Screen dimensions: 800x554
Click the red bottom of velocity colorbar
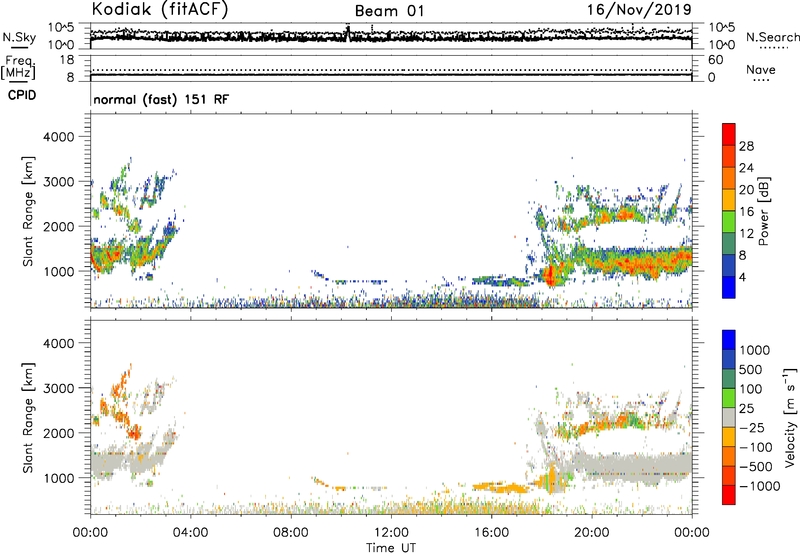click(x=729, y=495)
